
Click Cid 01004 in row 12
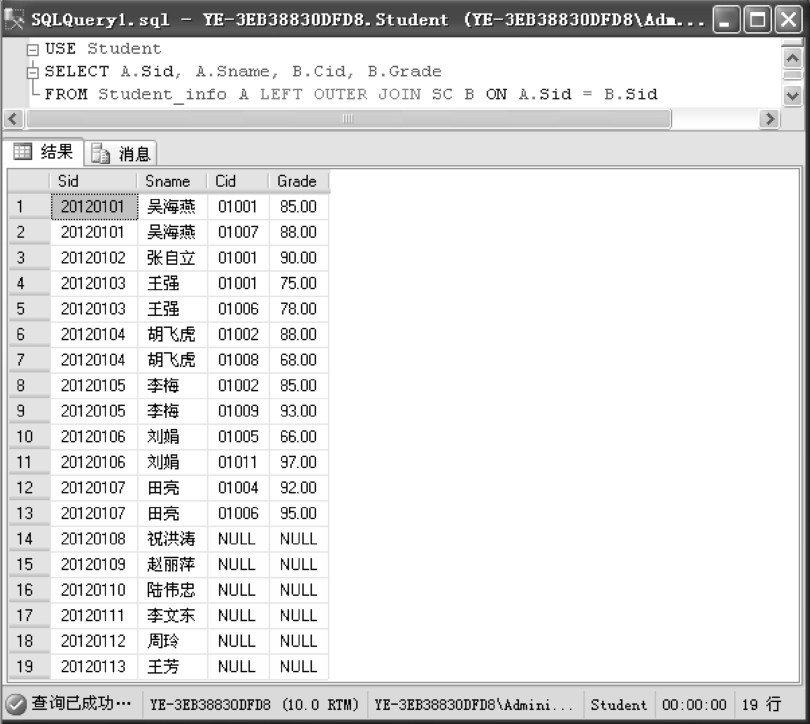click(x=238, y=487)
